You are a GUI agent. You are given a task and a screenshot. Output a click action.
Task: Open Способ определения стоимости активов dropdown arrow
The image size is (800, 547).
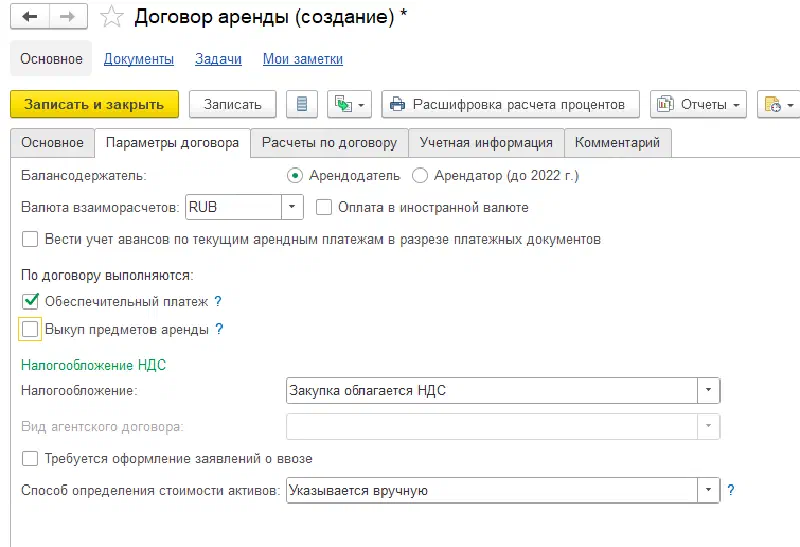(x=708, y=490)
